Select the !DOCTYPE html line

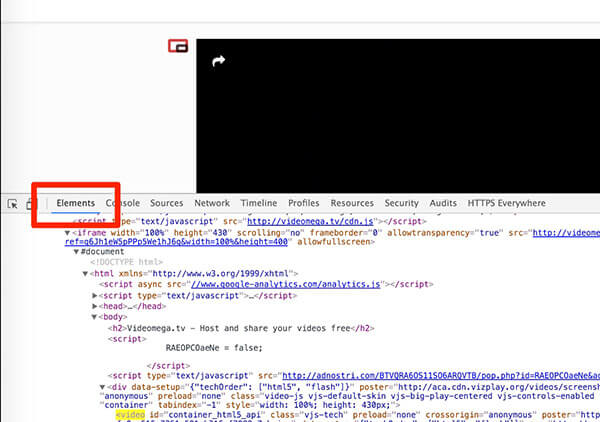pyautogui.click(x=127, y=262)
